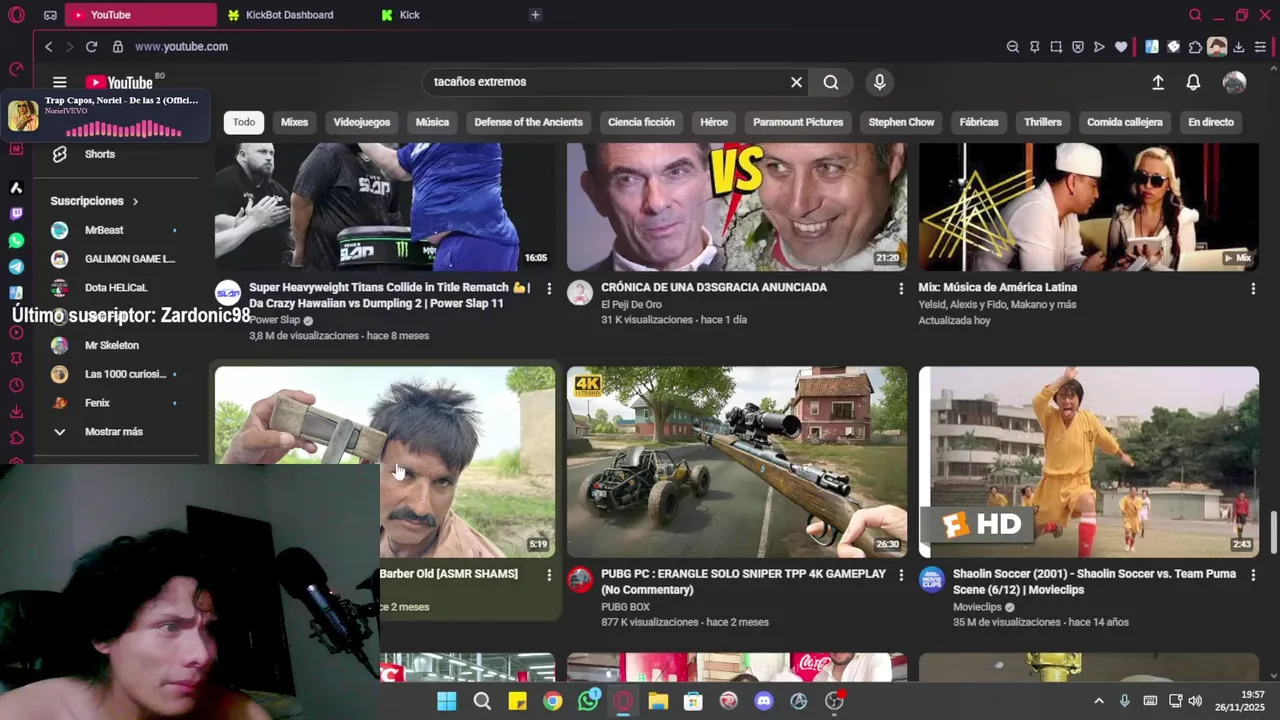Start voice search with the microphone
Screen dimensions: 1280x720
879,82
